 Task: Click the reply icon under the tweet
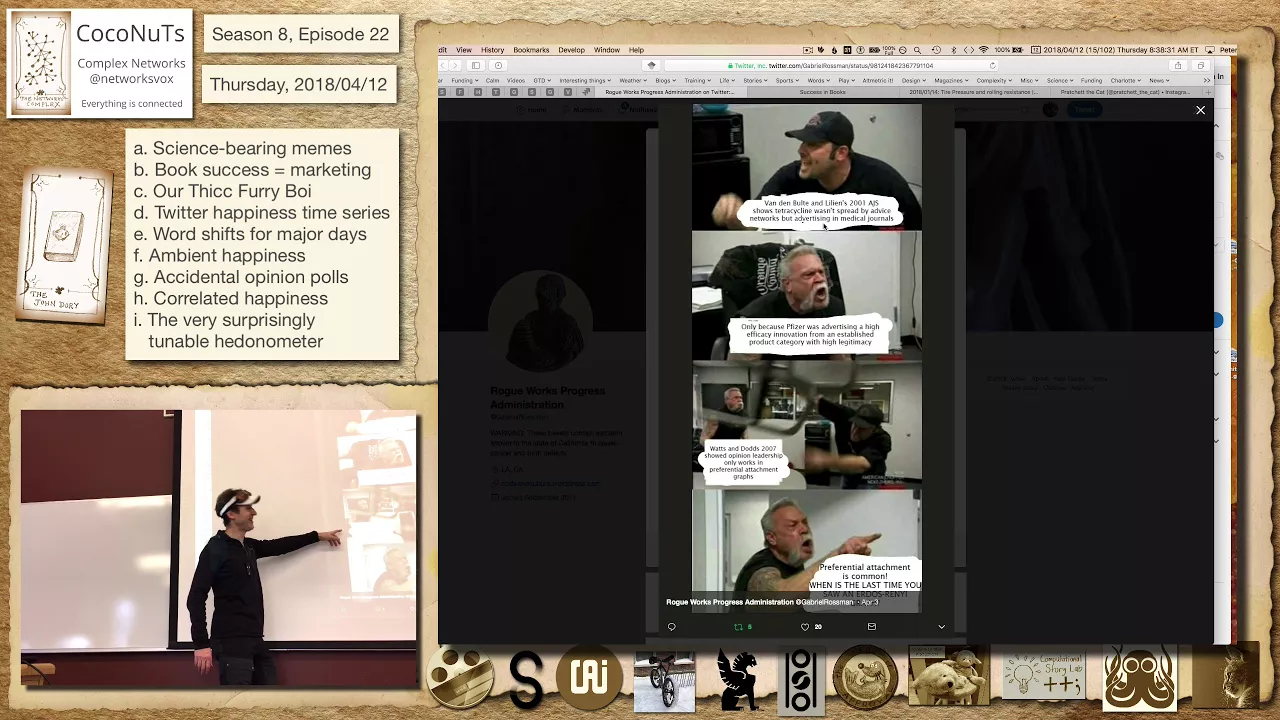click(671, 627)
